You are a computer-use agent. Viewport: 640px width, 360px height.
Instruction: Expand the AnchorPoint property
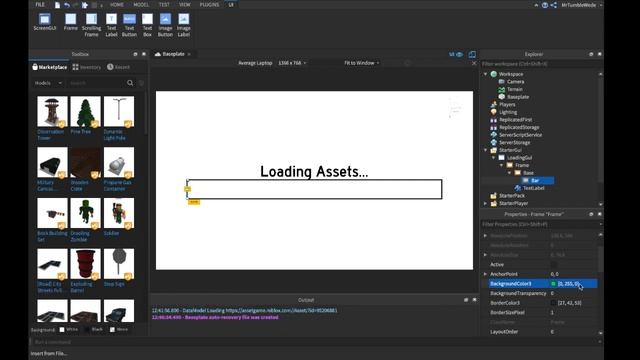pyautogui.click(x=485, y=274)
